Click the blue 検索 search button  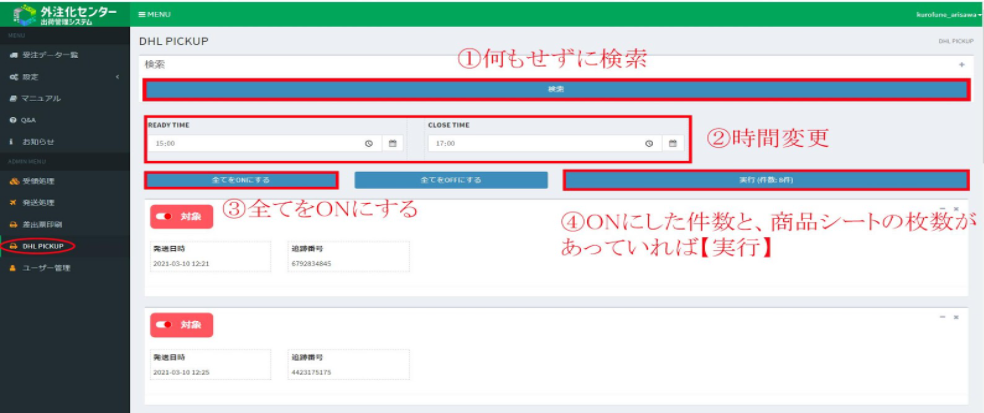point(556,90)
